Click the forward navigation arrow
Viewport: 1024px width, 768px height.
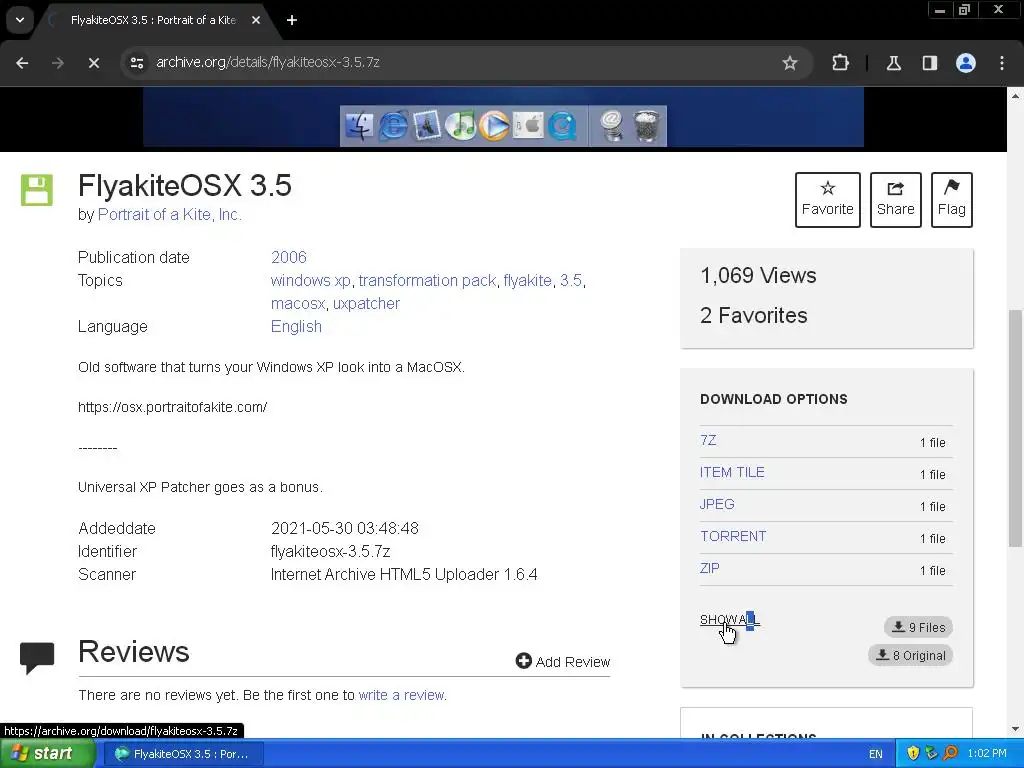[x=58, y=63]
